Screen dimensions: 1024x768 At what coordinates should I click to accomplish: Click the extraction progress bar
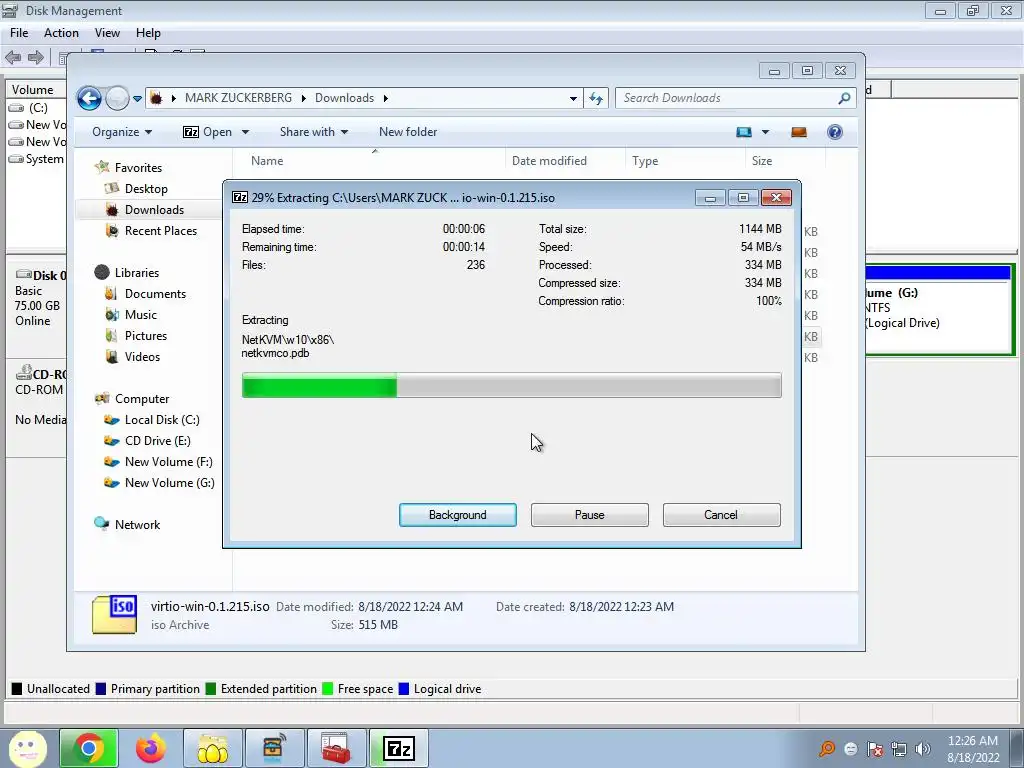tap(511, 385)
